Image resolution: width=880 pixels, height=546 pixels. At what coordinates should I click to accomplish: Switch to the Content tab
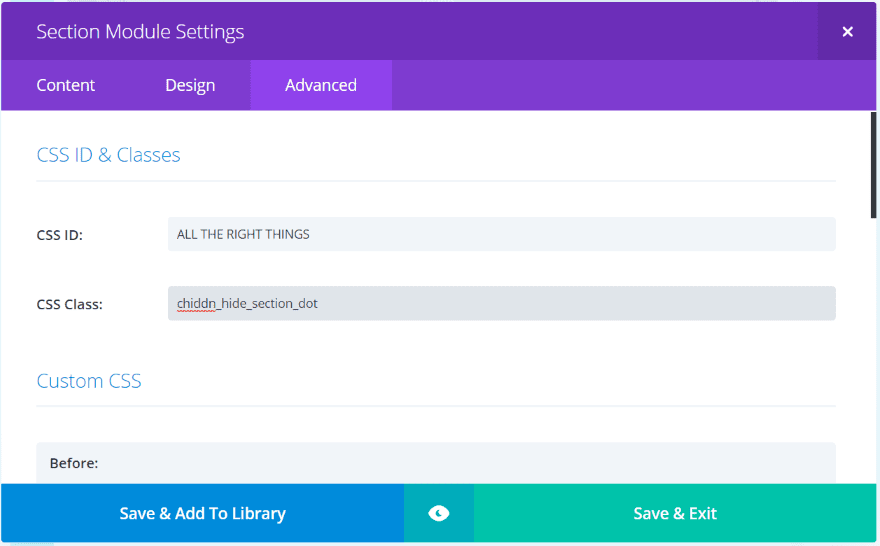[x=66, y=85]
